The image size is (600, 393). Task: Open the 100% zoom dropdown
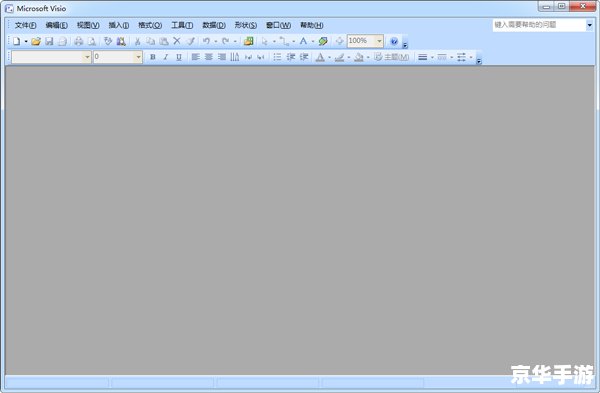[379, 41]
